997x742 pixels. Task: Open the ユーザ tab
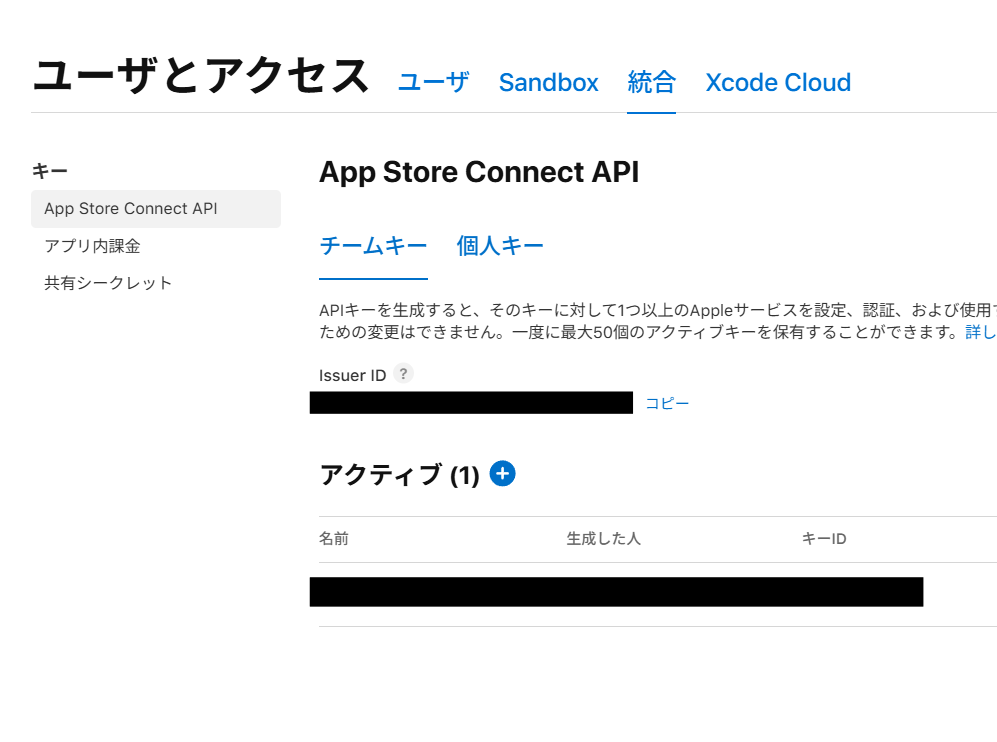point(434,83)
